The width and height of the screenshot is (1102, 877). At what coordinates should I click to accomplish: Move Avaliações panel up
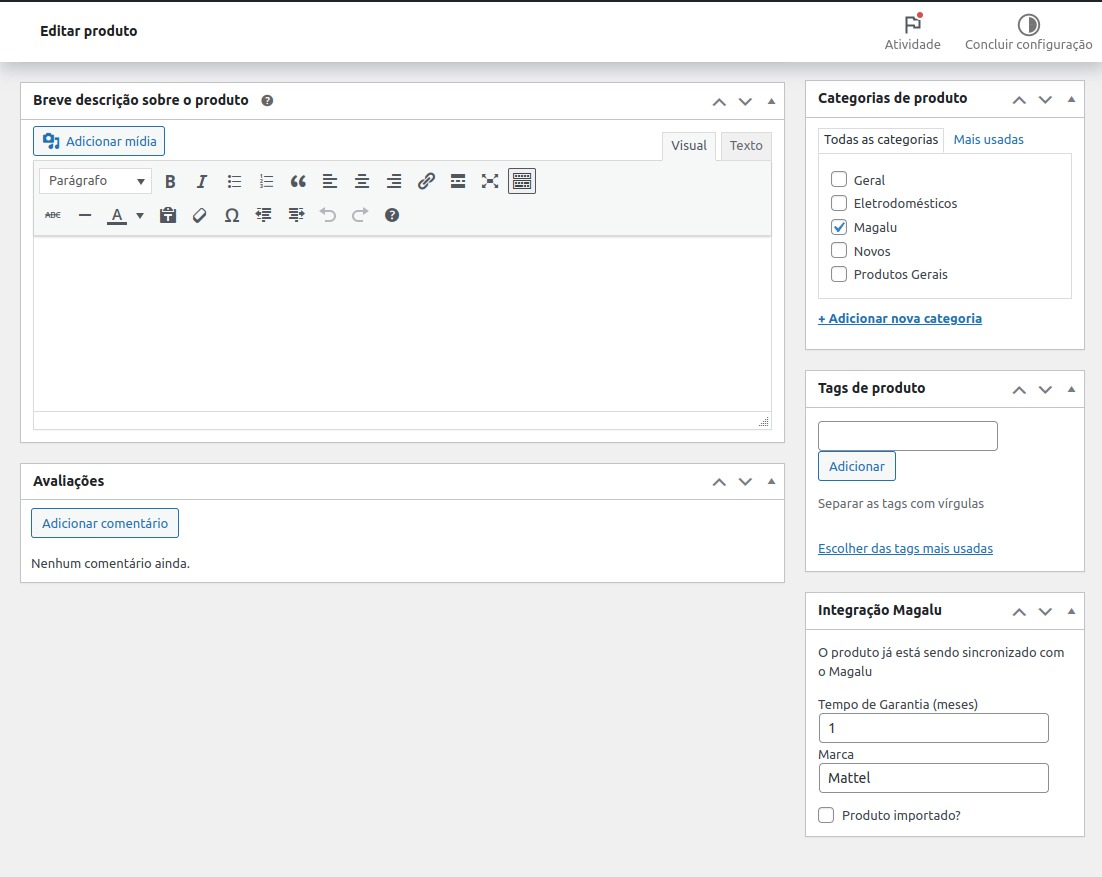719,481
